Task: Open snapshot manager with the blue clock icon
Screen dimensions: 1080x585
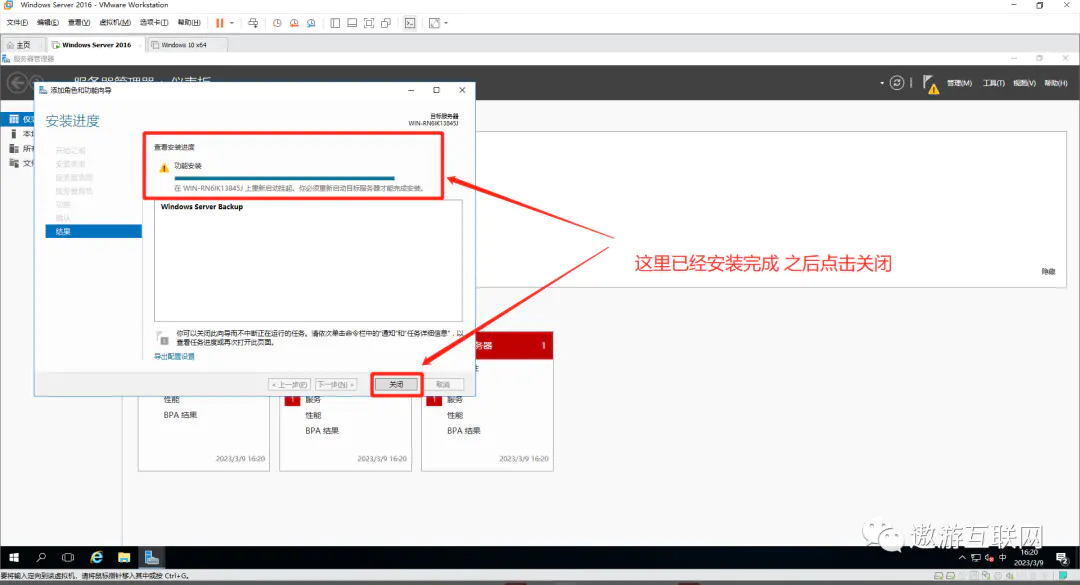Action: coord(311,23)
